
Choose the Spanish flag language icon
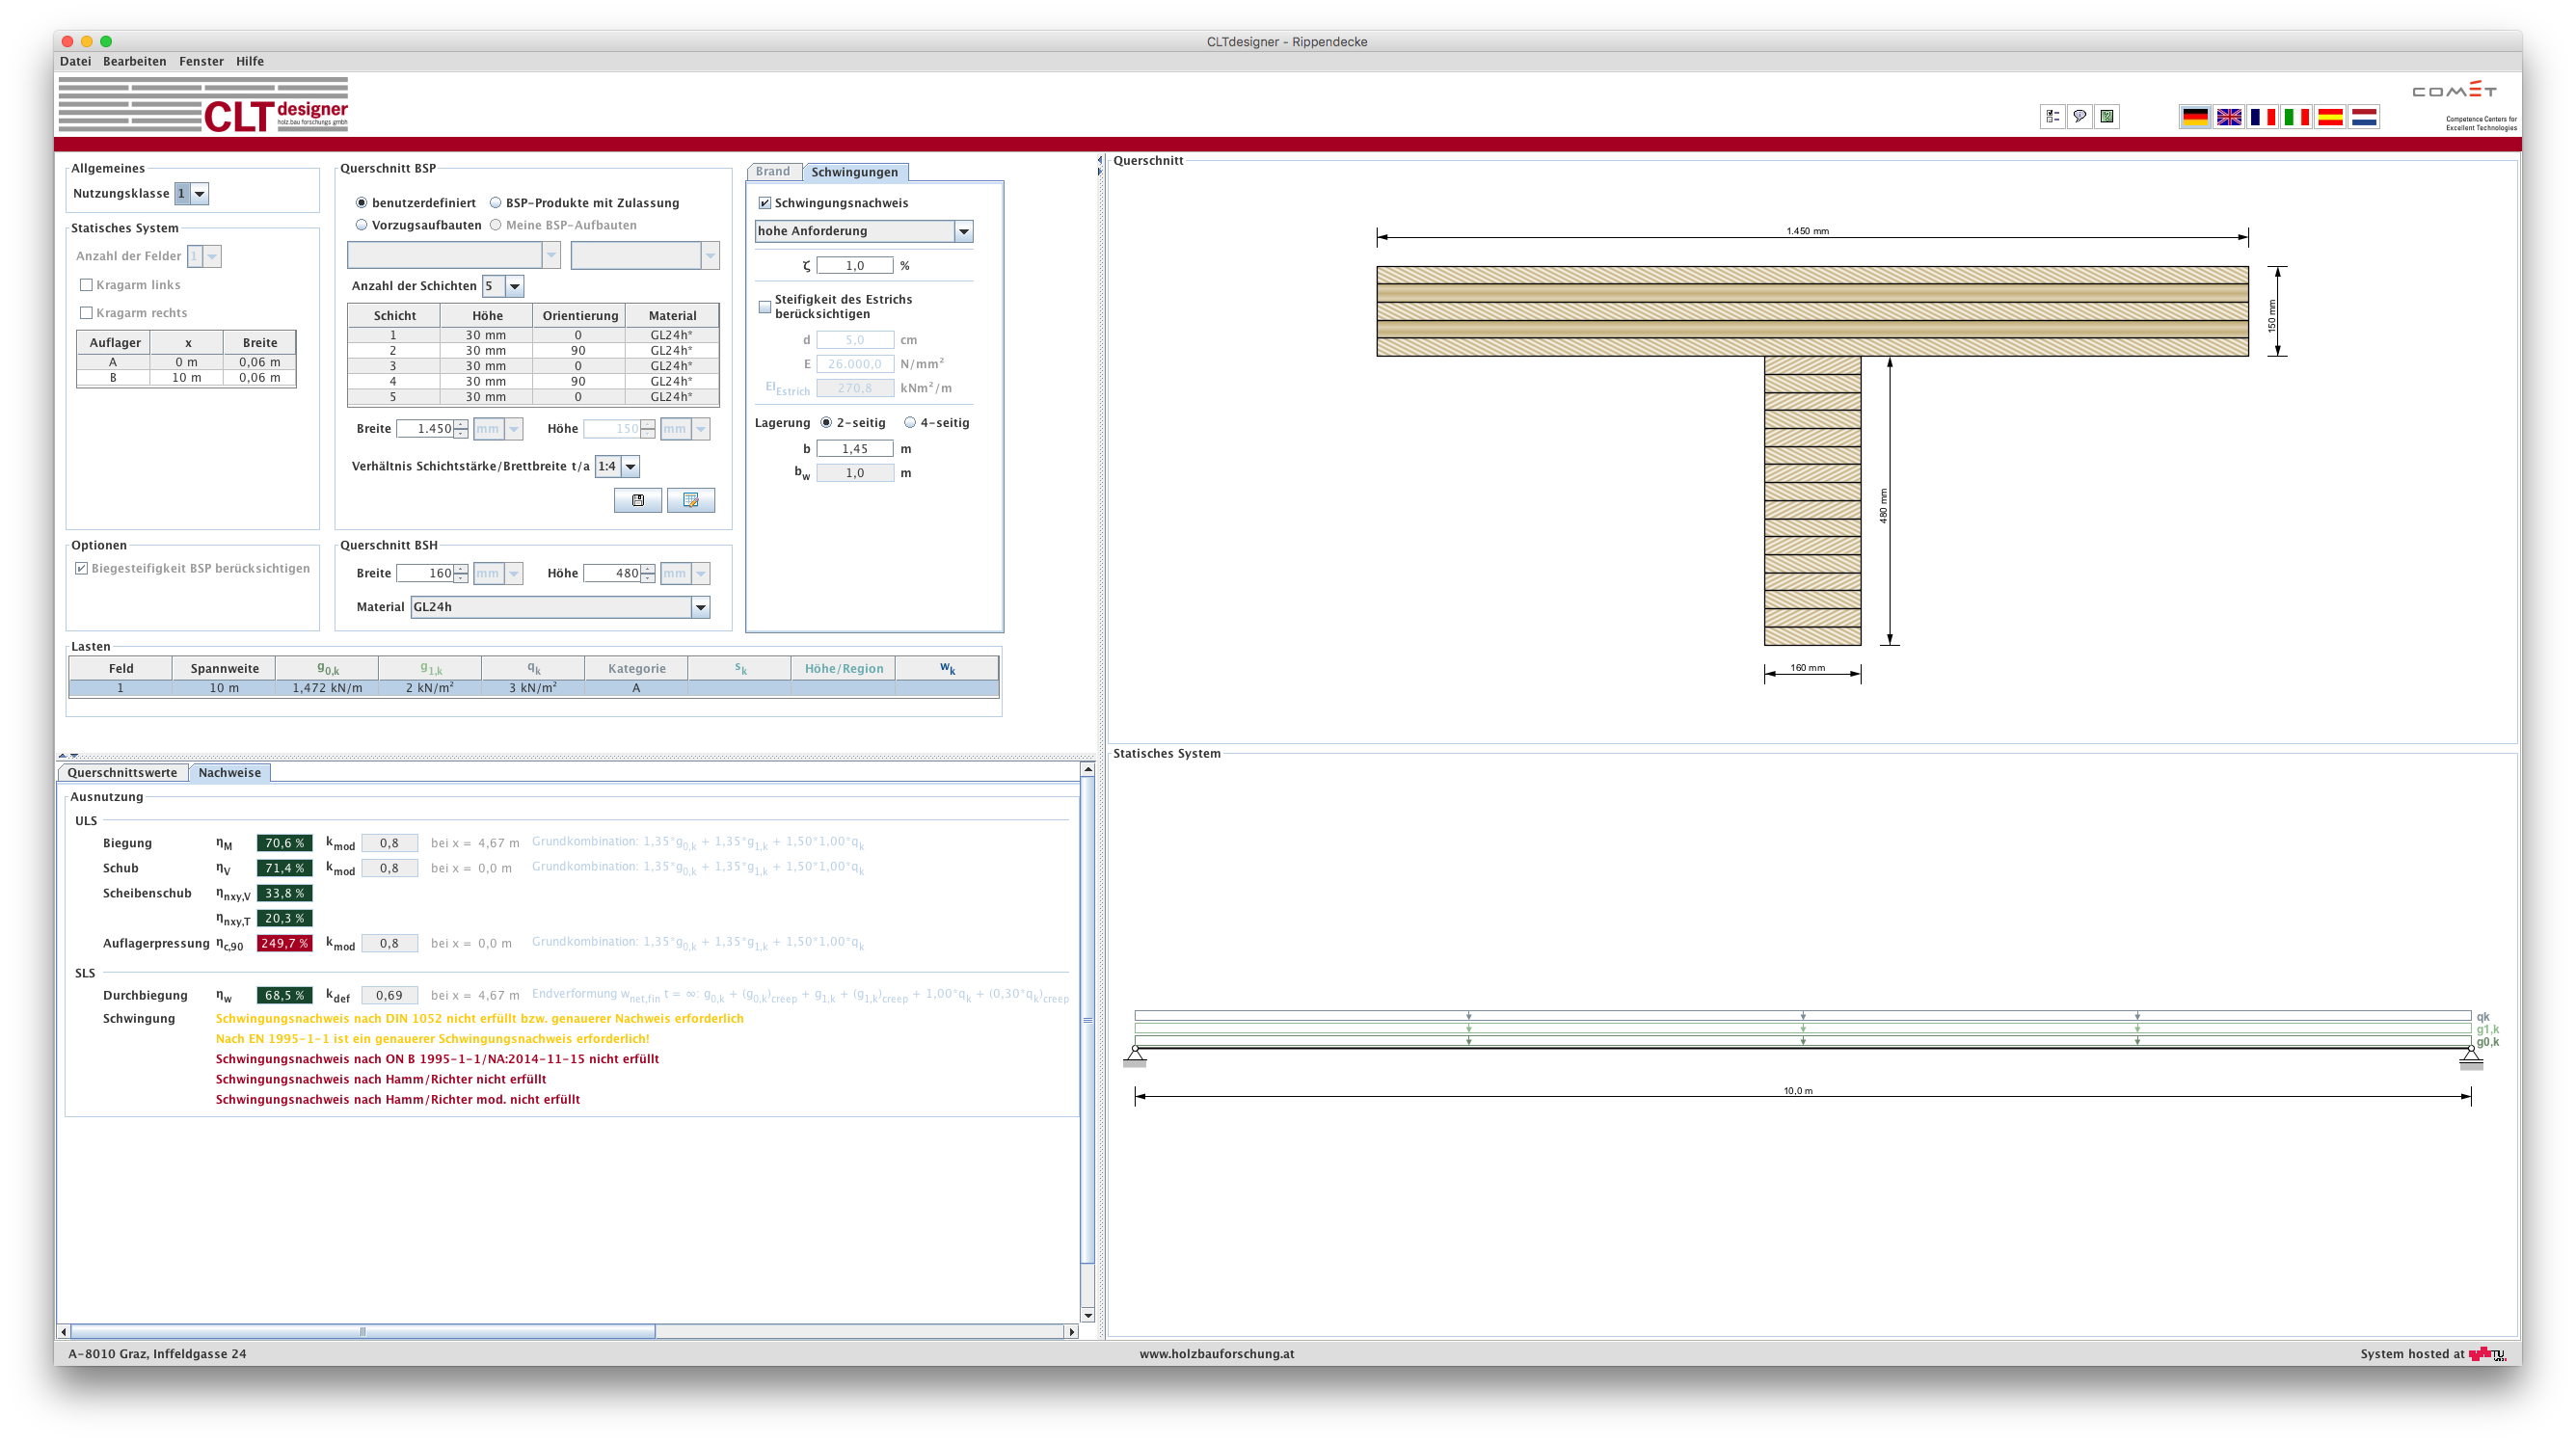(x=2330, y=117)
